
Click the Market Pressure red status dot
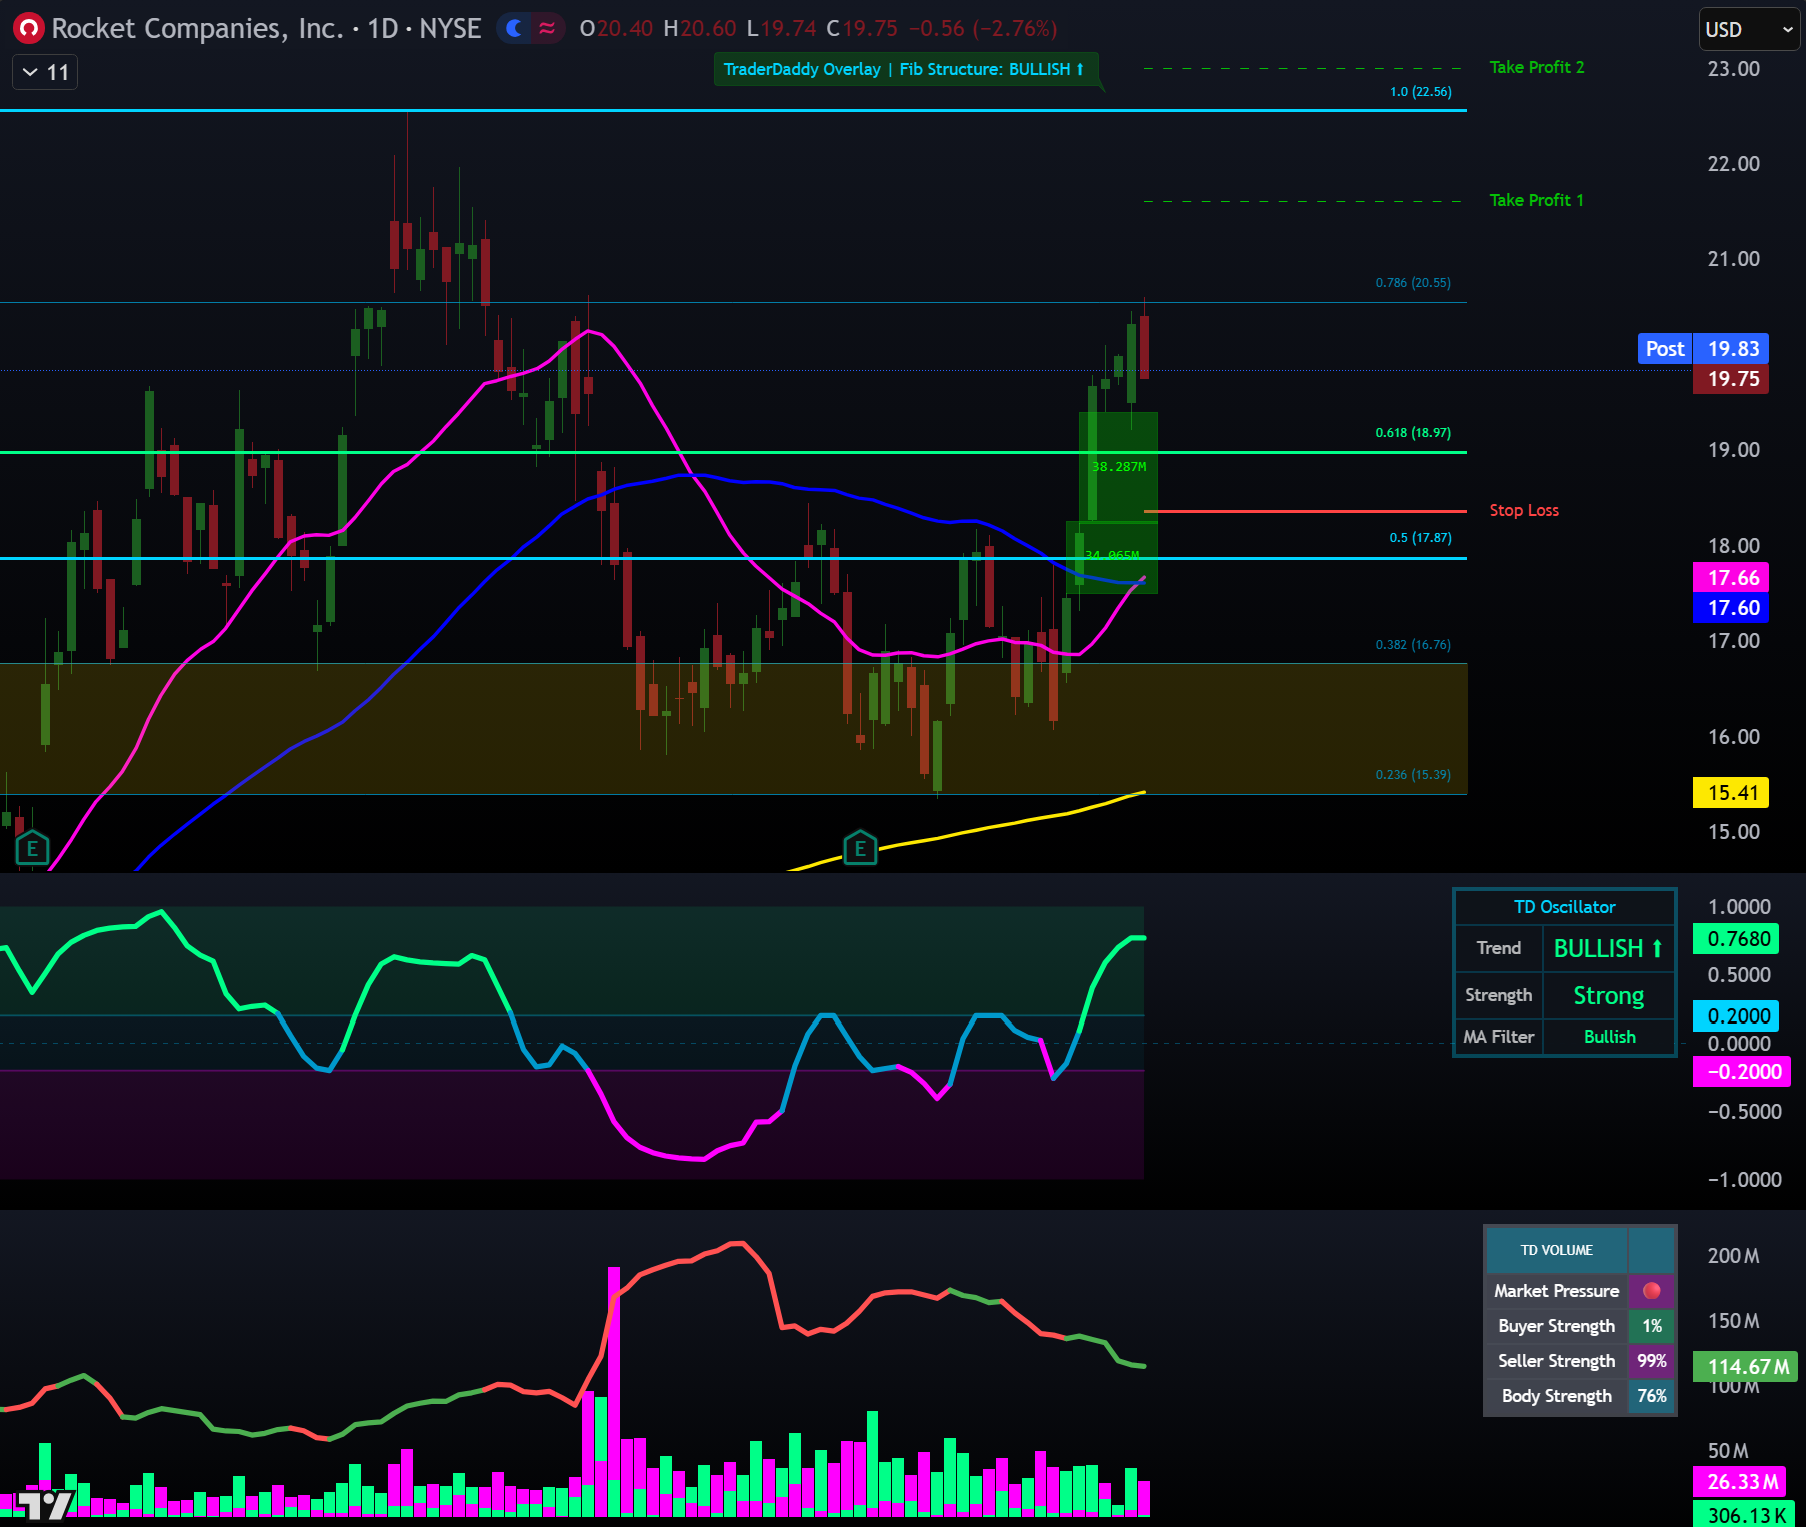tap(1652, 1291)
